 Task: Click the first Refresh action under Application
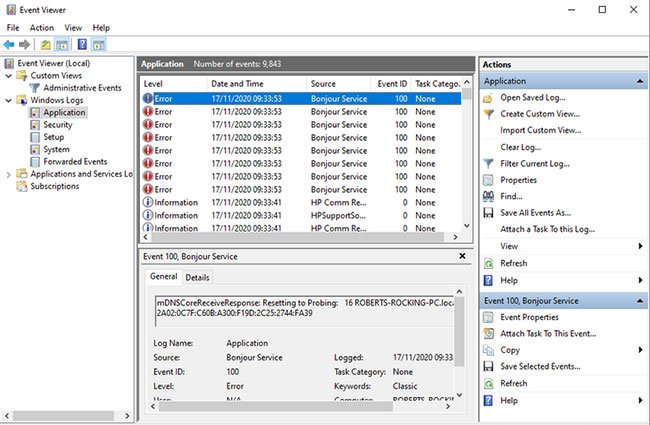[514, 263]
